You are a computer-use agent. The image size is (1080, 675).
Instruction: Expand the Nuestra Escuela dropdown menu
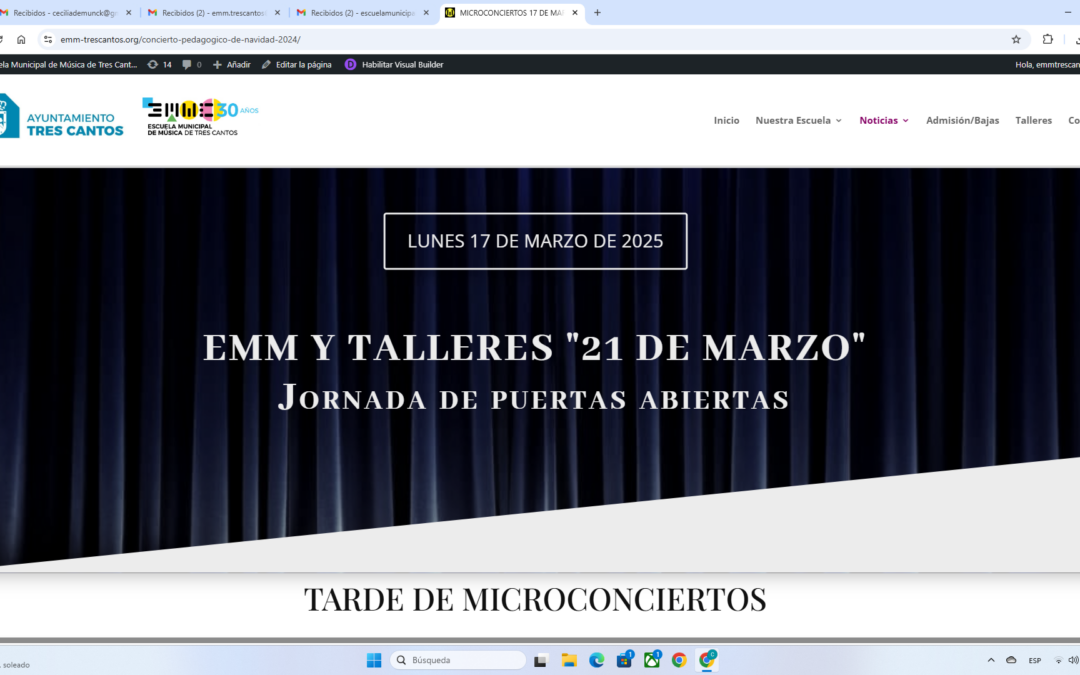798,120
